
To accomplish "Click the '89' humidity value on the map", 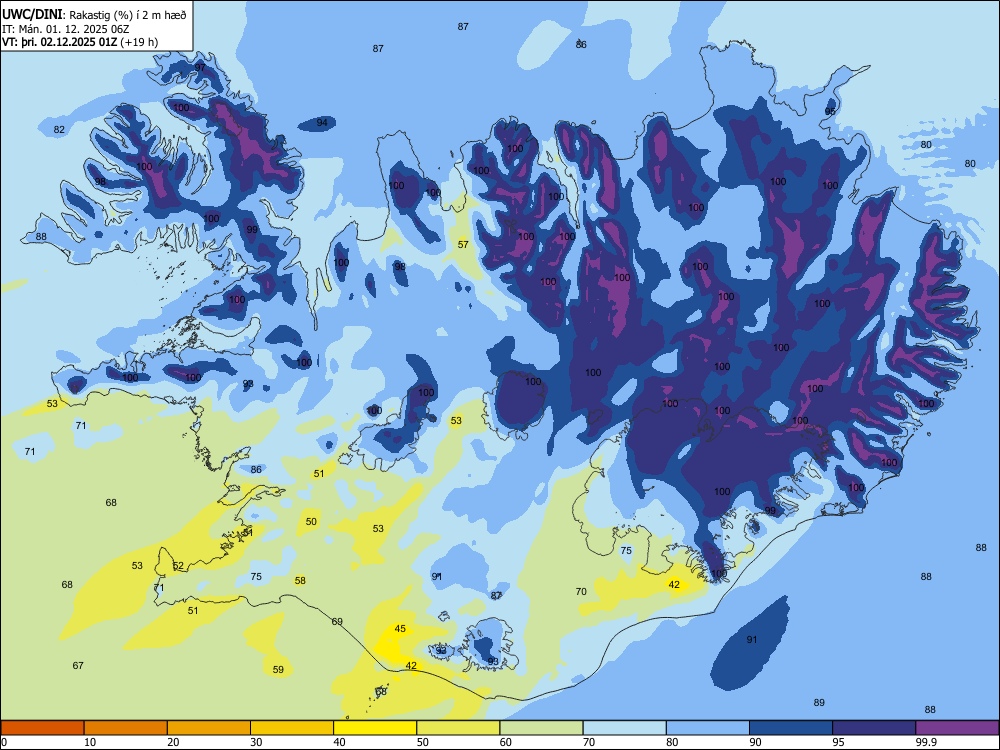I will coord(819,702).
